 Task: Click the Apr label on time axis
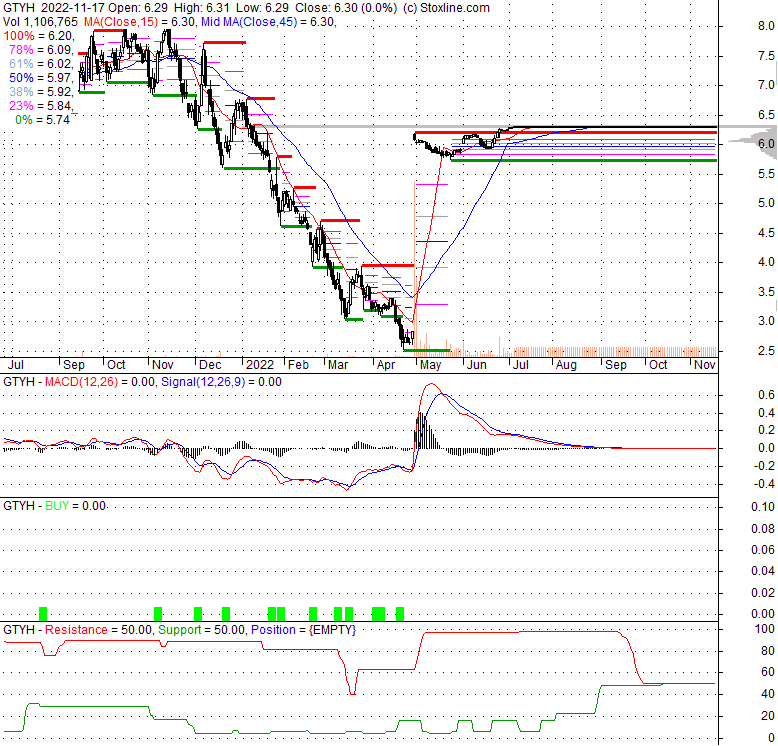tap(386, 365)
